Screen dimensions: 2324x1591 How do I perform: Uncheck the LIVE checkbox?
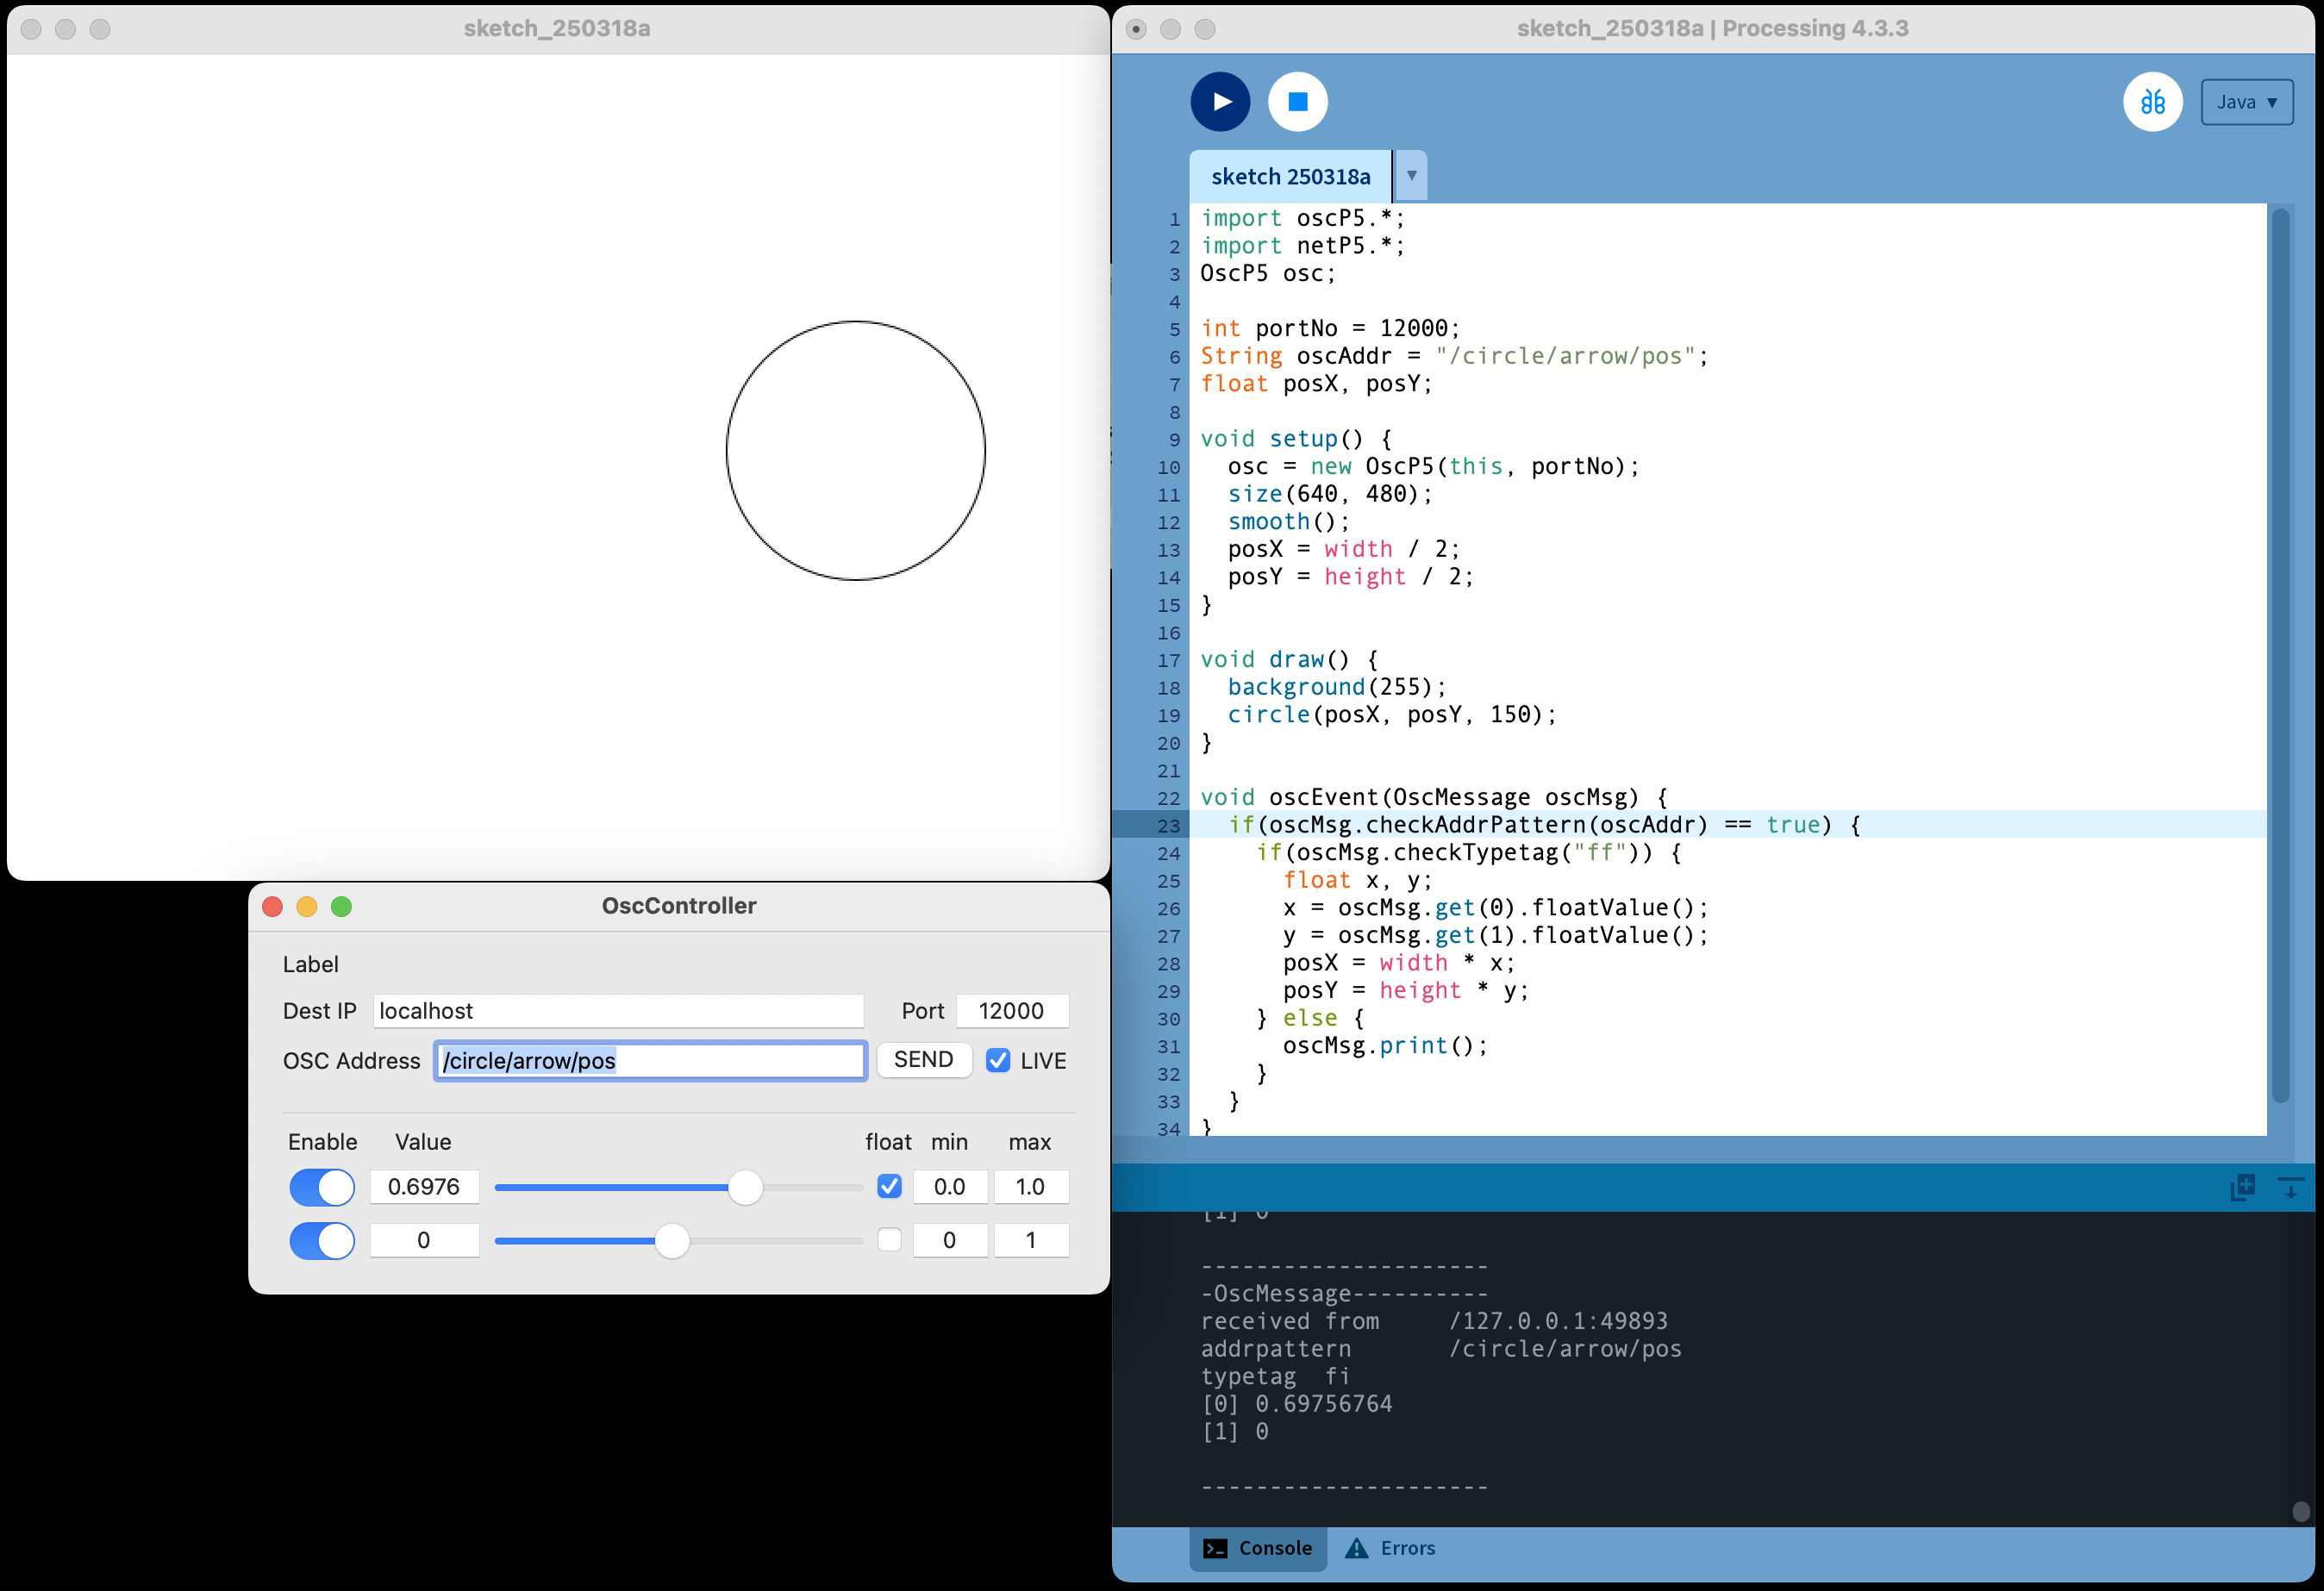(998, 1061)
